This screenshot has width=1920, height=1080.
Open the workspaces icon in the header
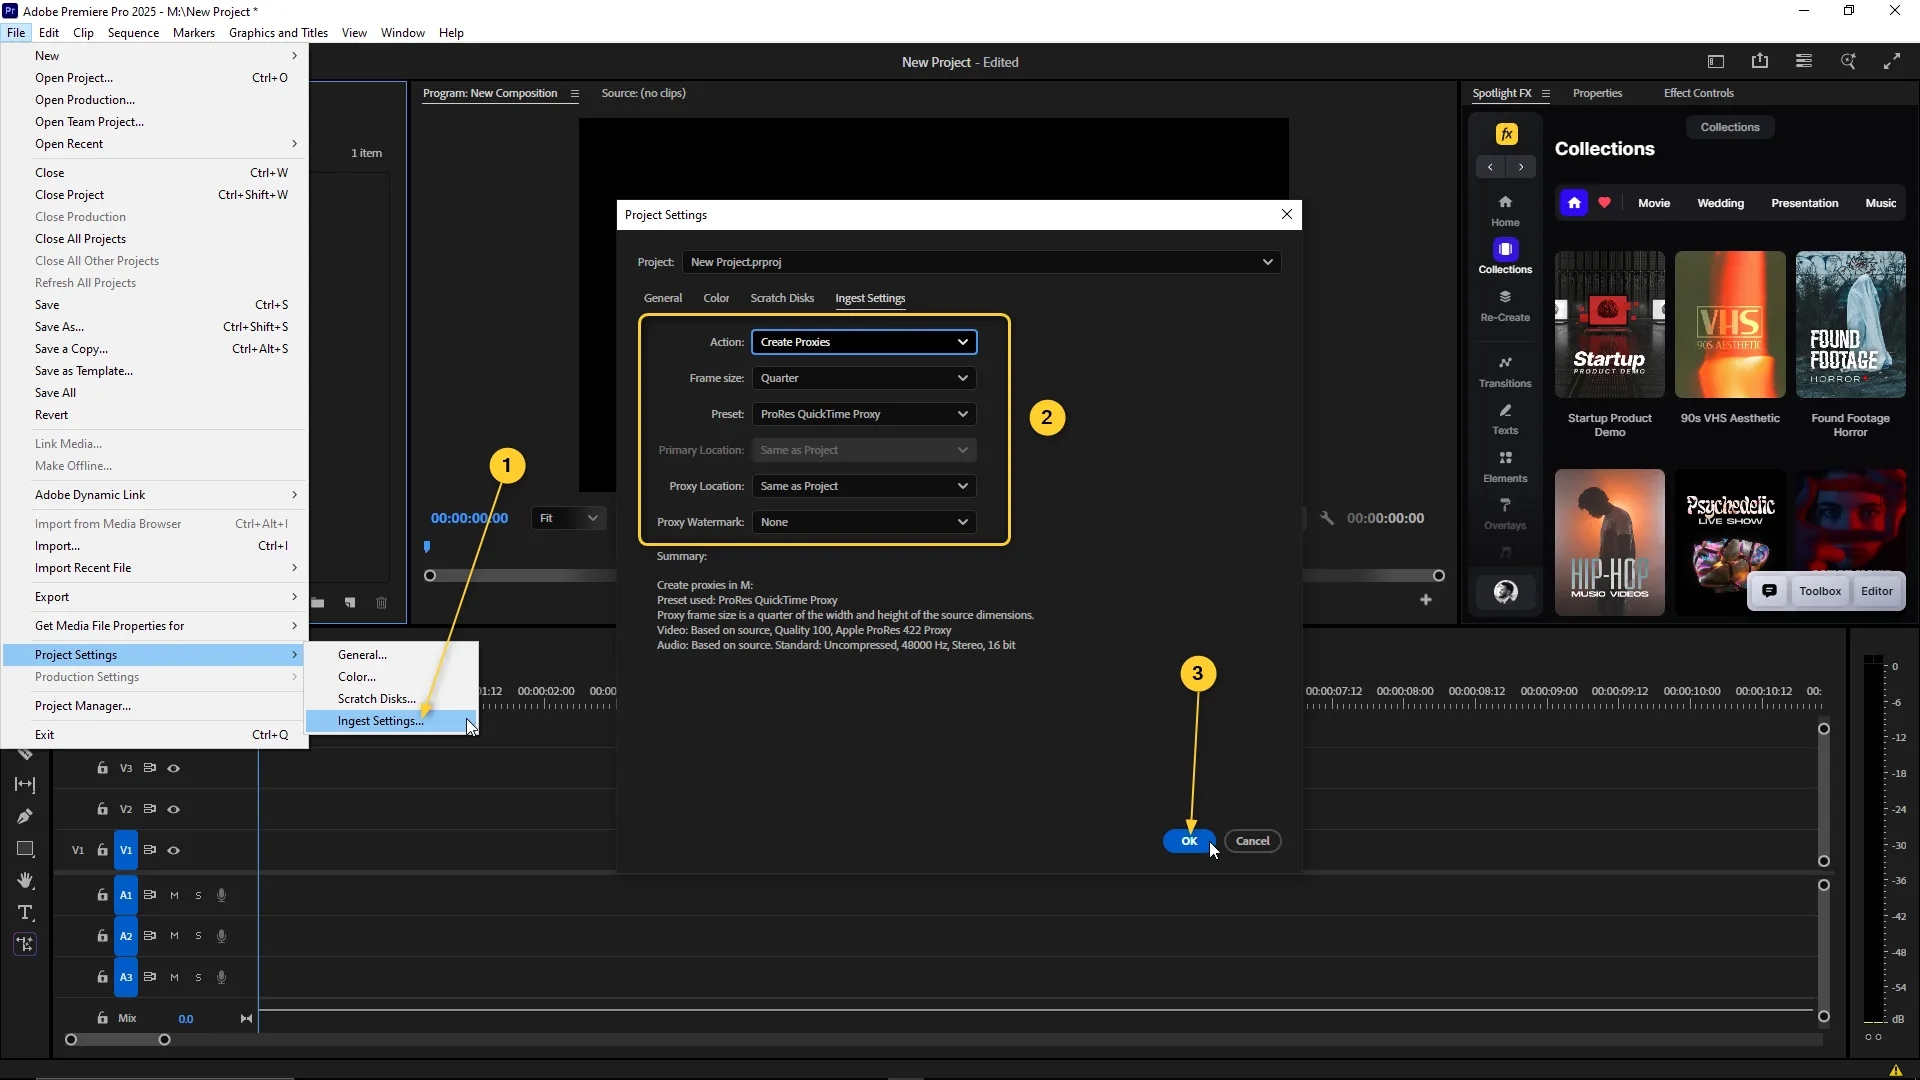tap(1716, 62)
